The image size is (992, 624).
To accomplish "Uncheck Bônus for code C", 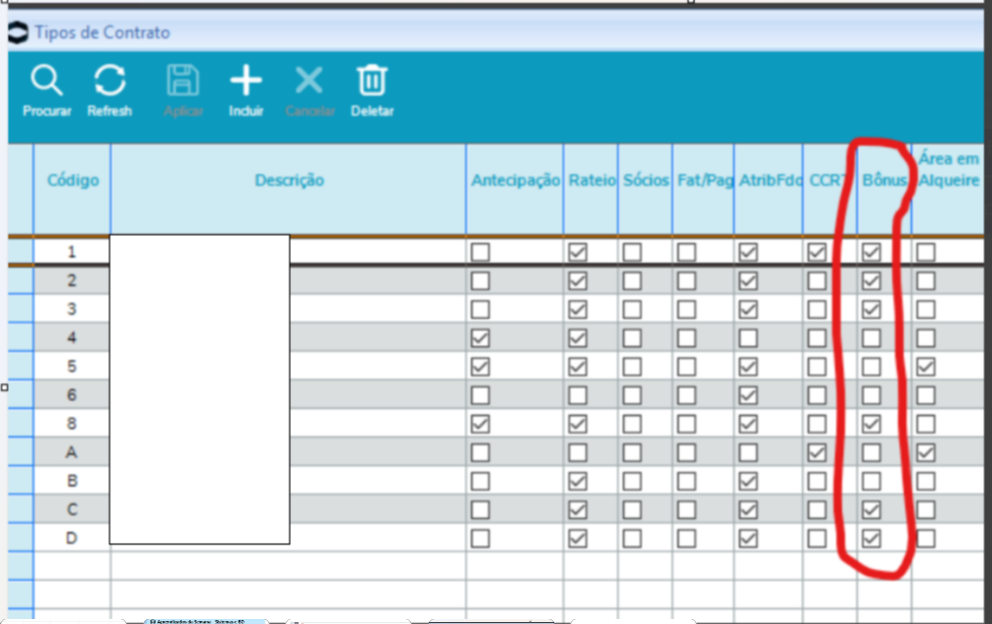I will point(871,509).
